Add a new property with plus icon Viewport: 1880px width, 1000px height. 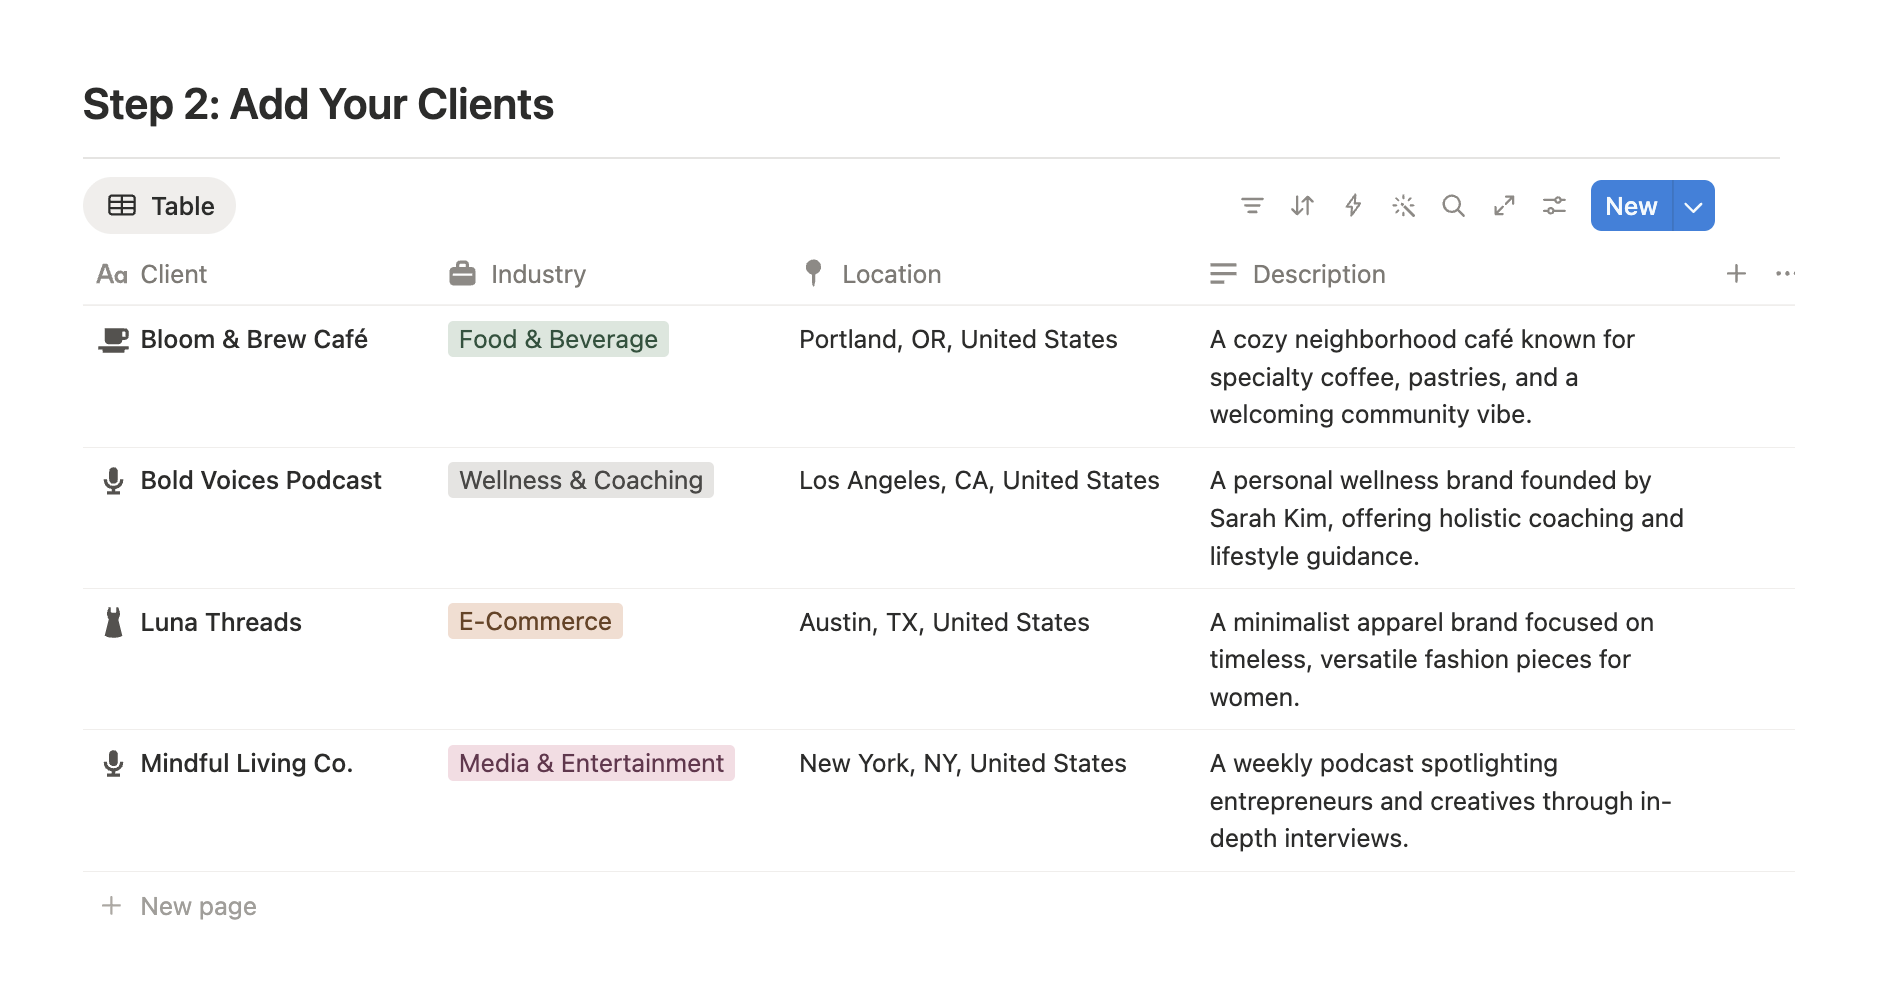point(1736,274)
